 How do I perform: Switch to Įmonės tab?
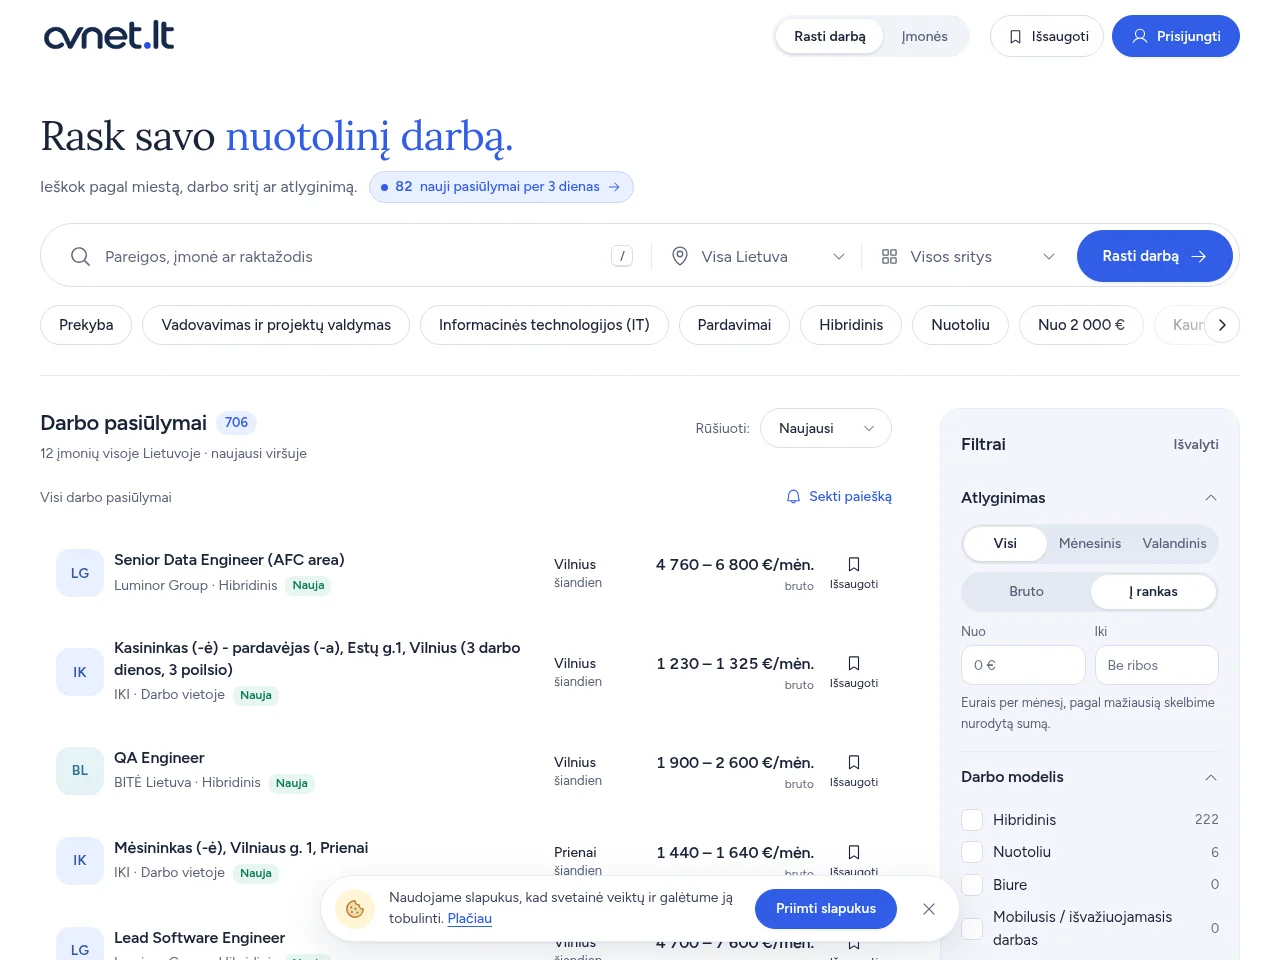[x=924, y=36]
